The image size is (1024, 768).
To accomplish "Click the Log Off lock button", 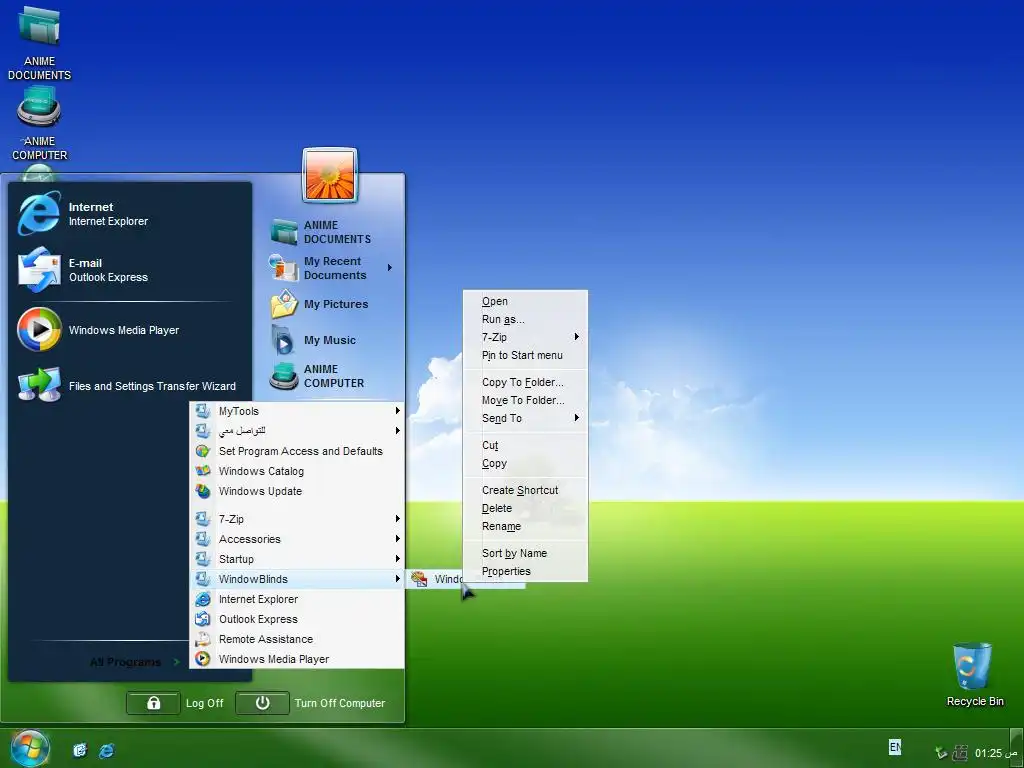I will 153,703.
